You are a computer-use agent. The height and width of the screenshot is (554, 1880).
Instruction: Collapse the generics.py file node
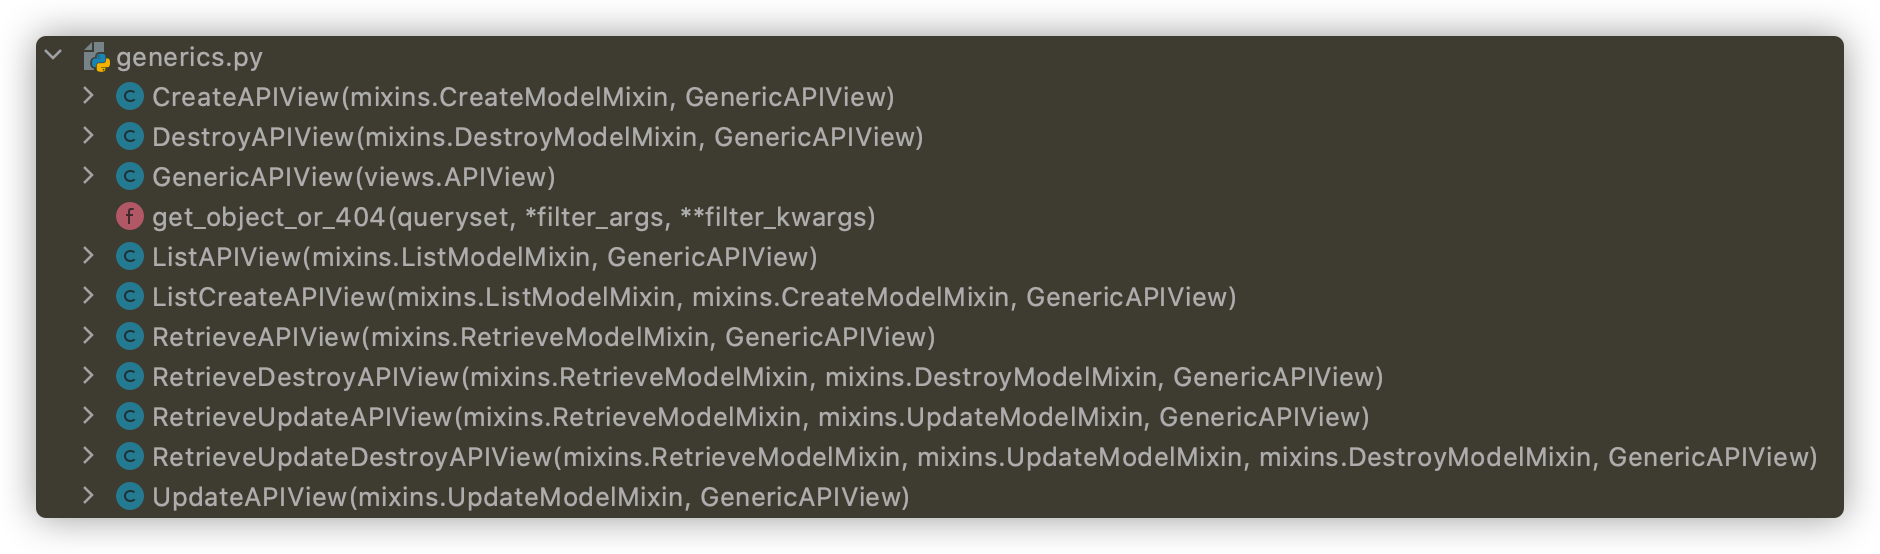click(54, 55)
